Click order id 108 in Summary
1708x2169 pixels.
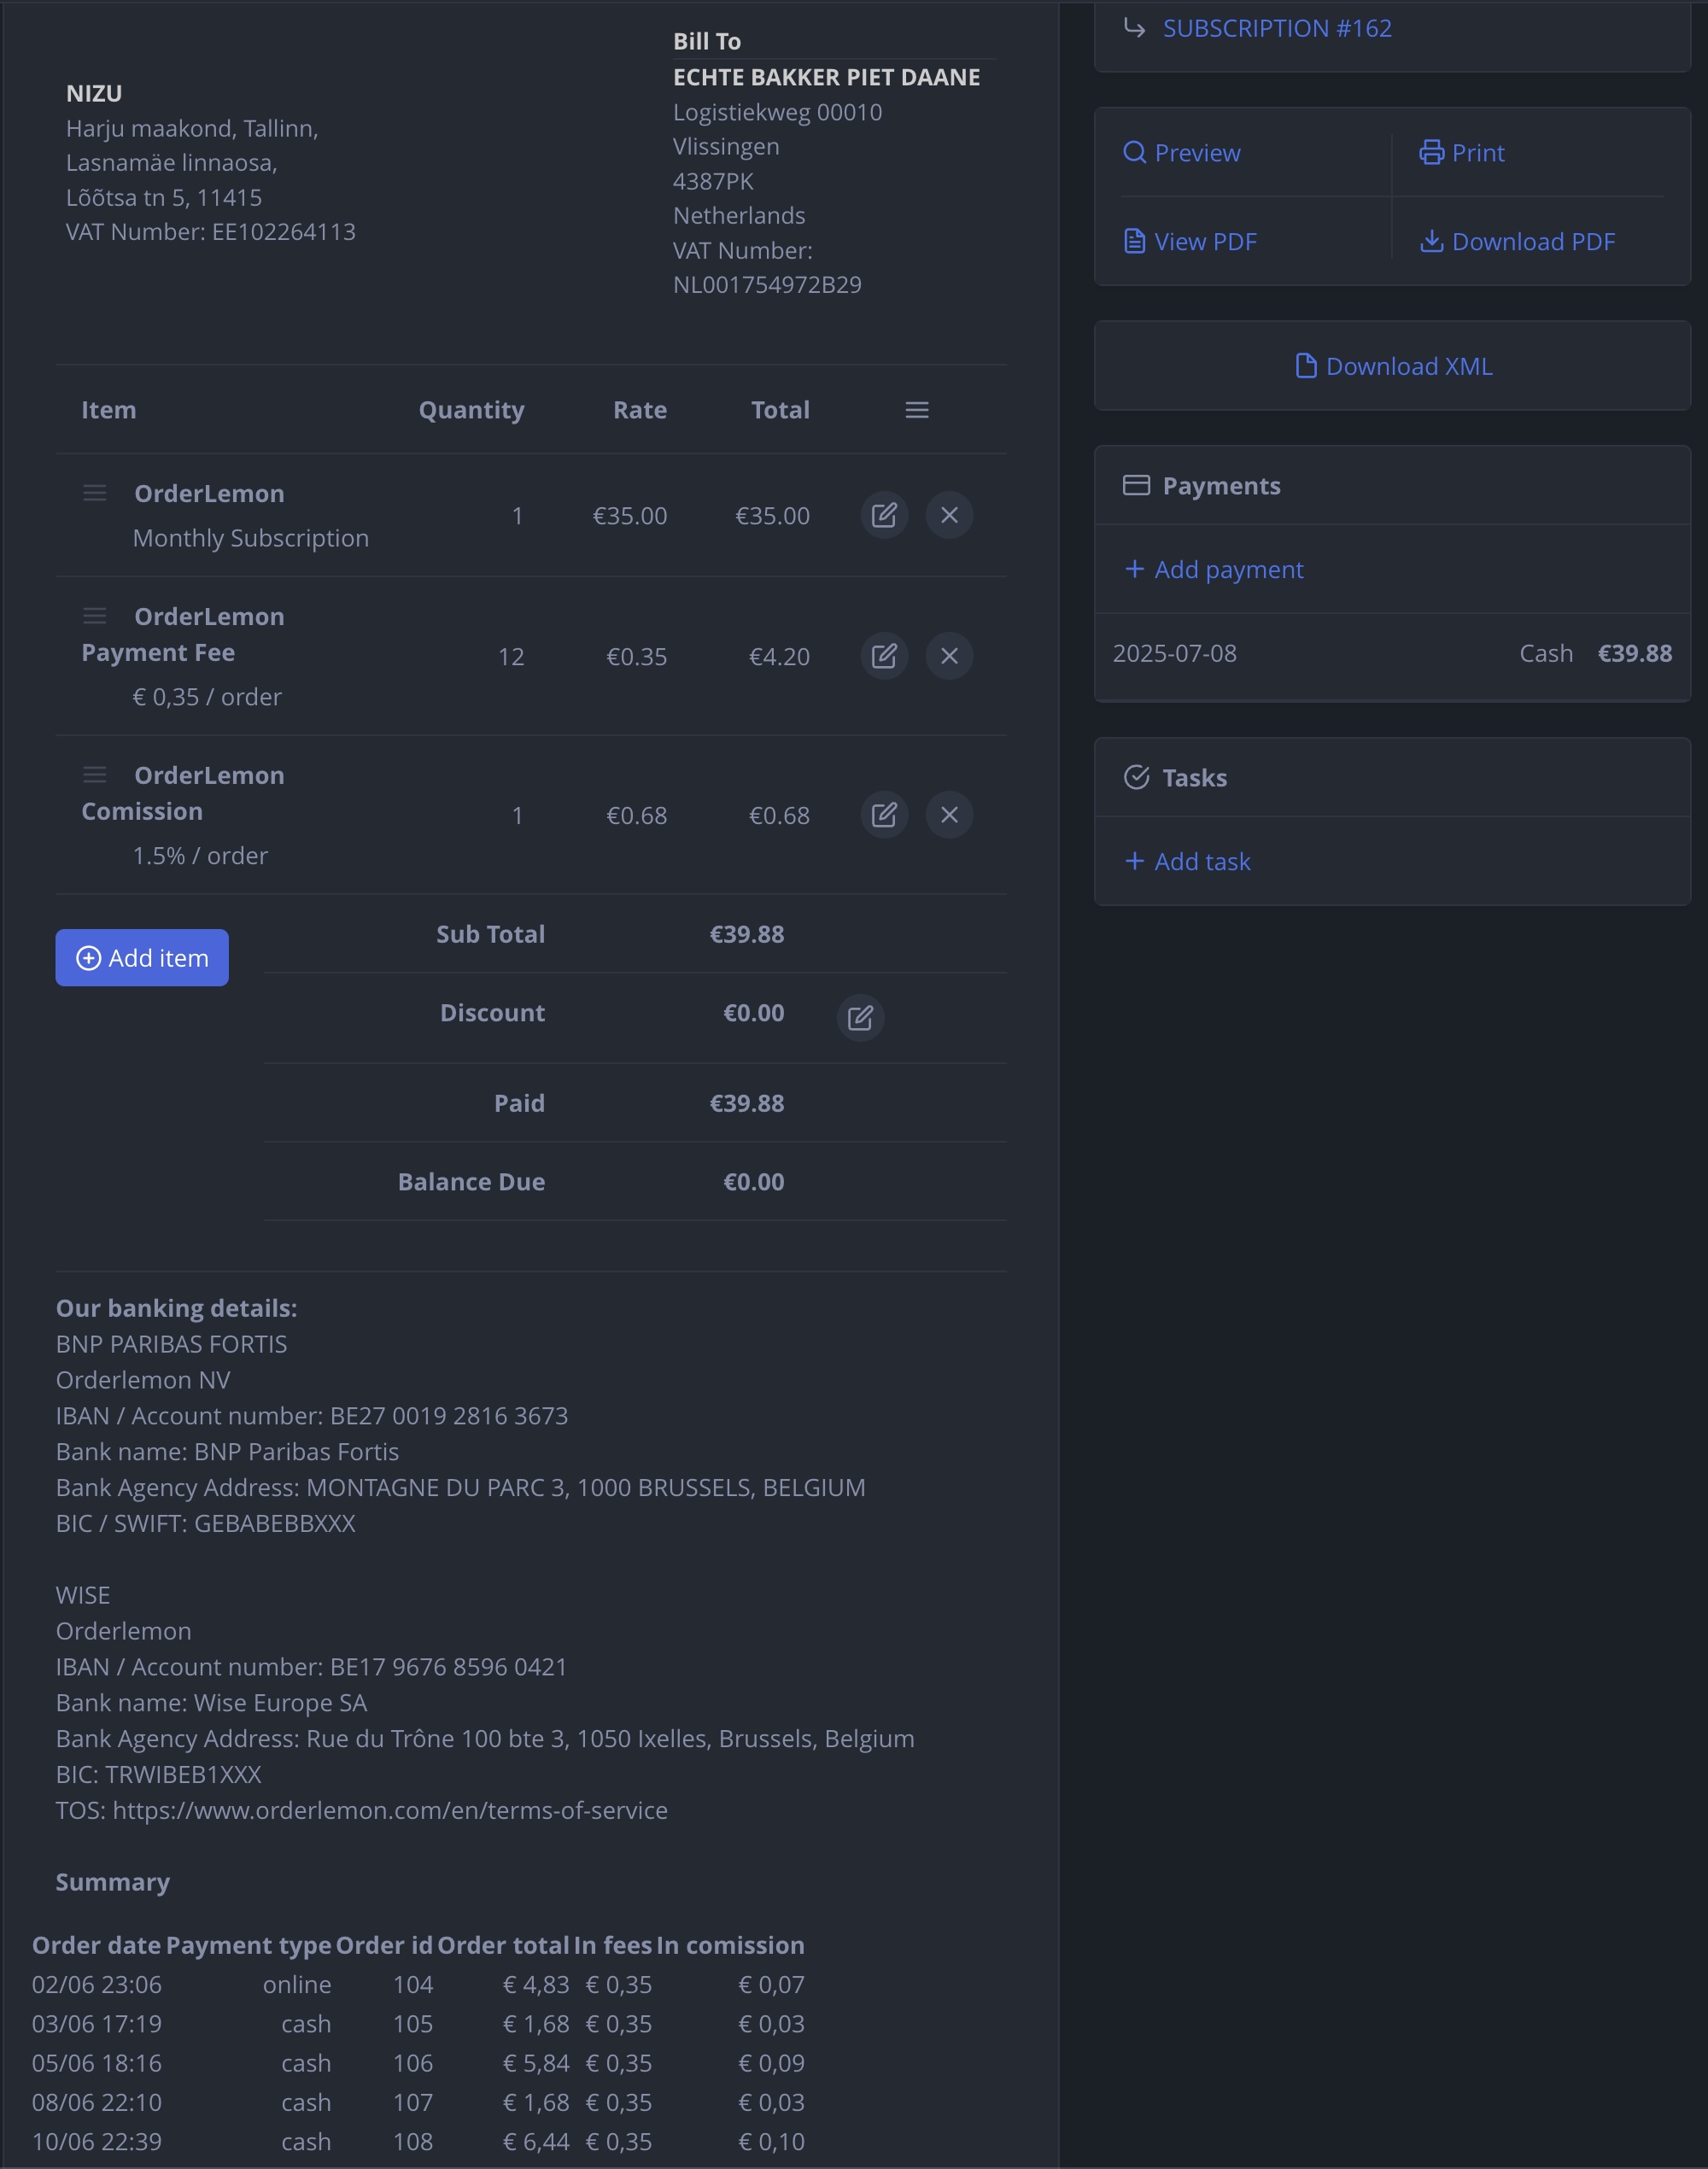coord(413,2142)
